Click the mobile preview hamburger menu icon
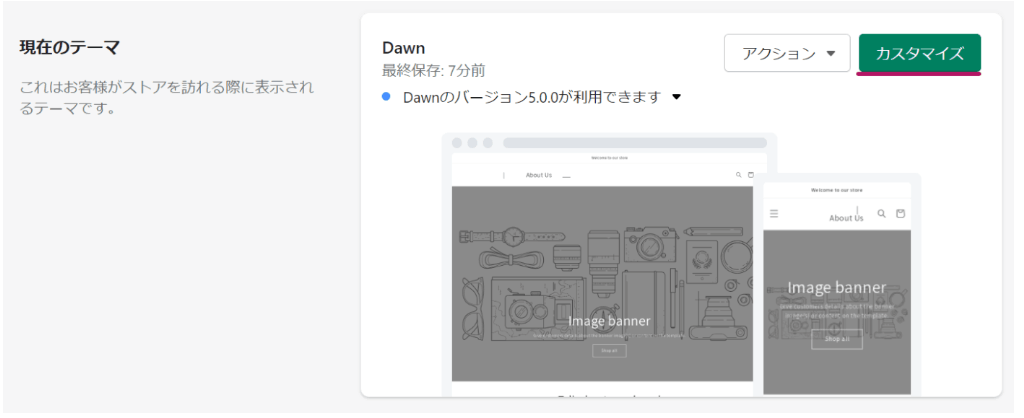 [x=774, y=213]
